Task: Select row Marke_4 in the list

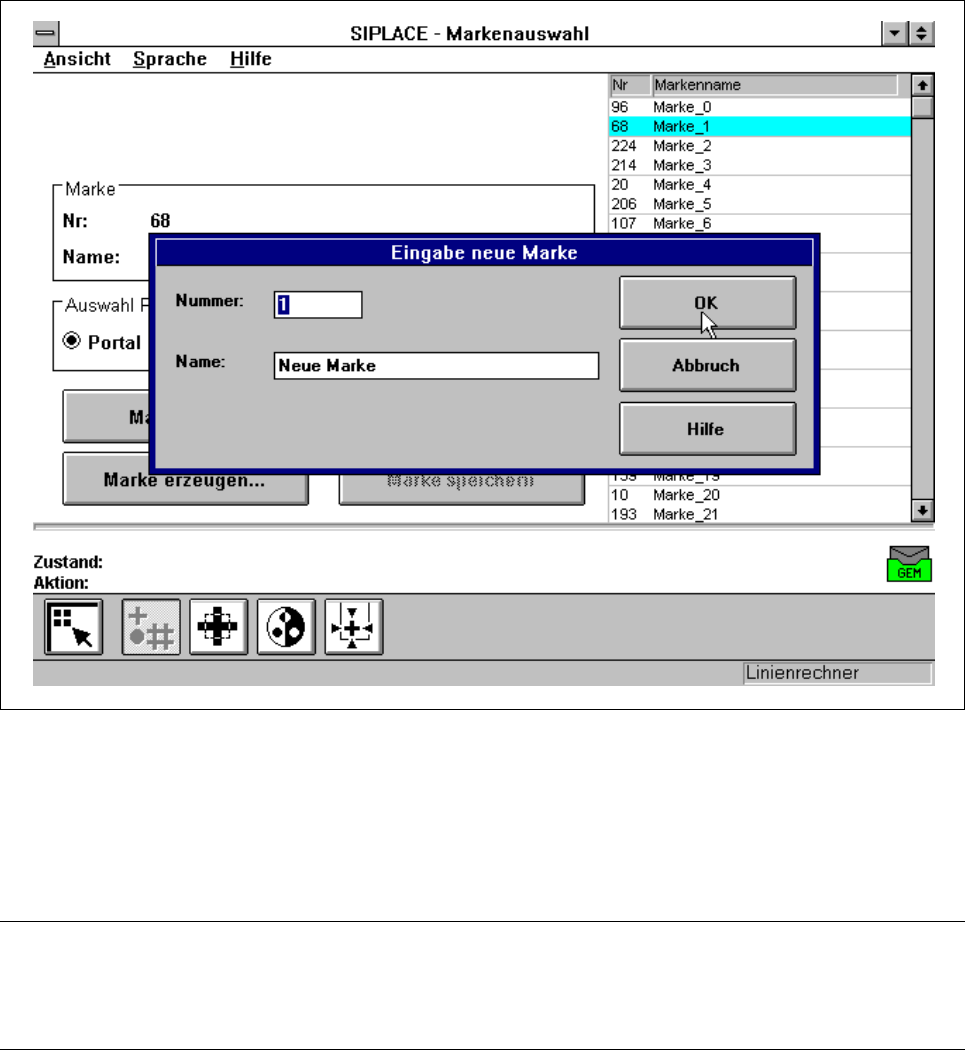Action: click(x=759, y=185)
